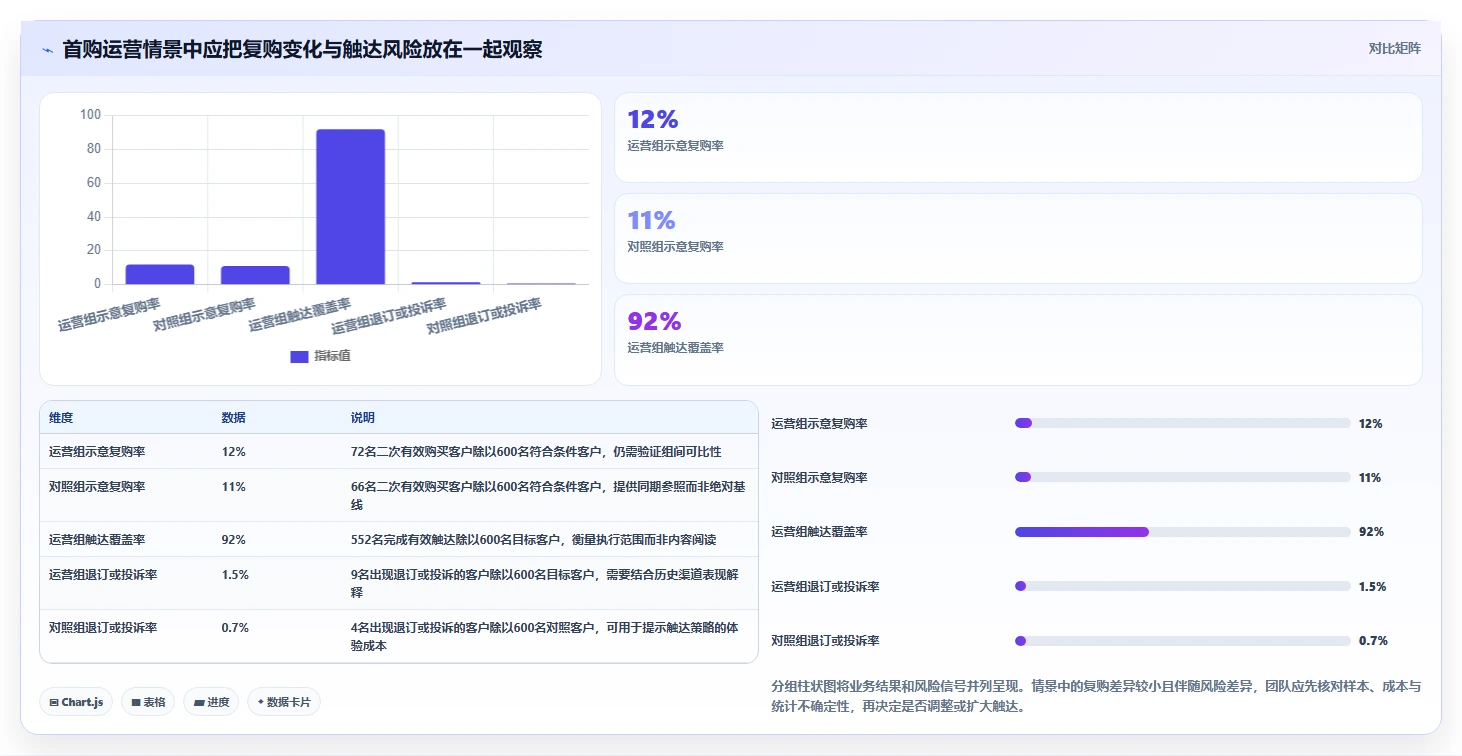Click the description starting 72名二次有效购买客户
Screen dimensions: 1462x756
click(536, 452)
